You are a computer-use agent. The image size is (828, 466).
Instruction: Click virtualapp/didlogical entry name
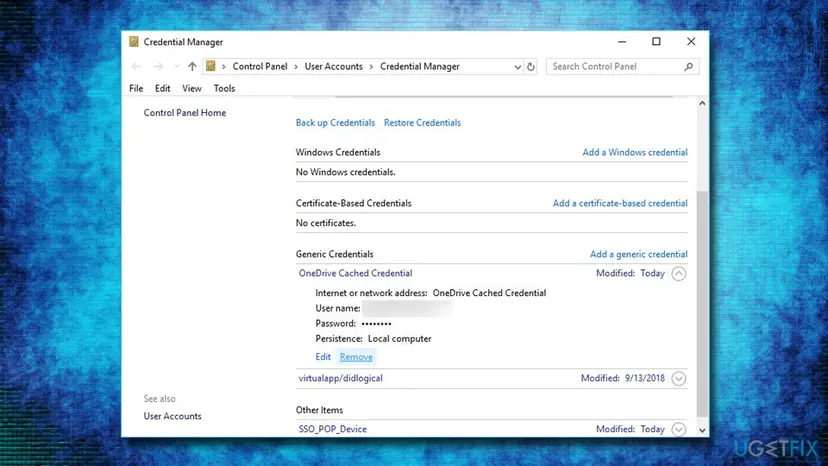tap(341, 378)
